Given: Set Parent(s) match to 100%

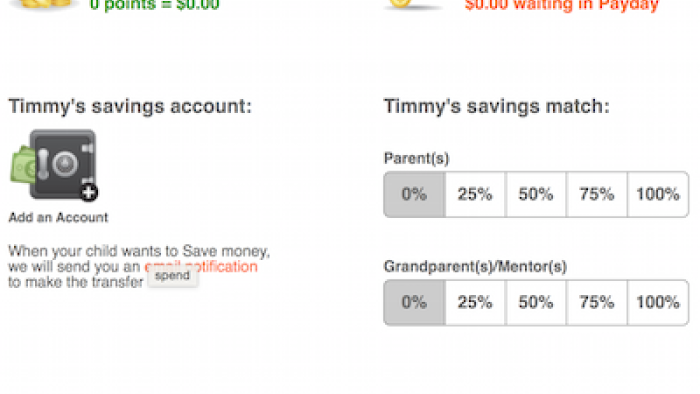Looking at the screenshot, I should [658, 195].
